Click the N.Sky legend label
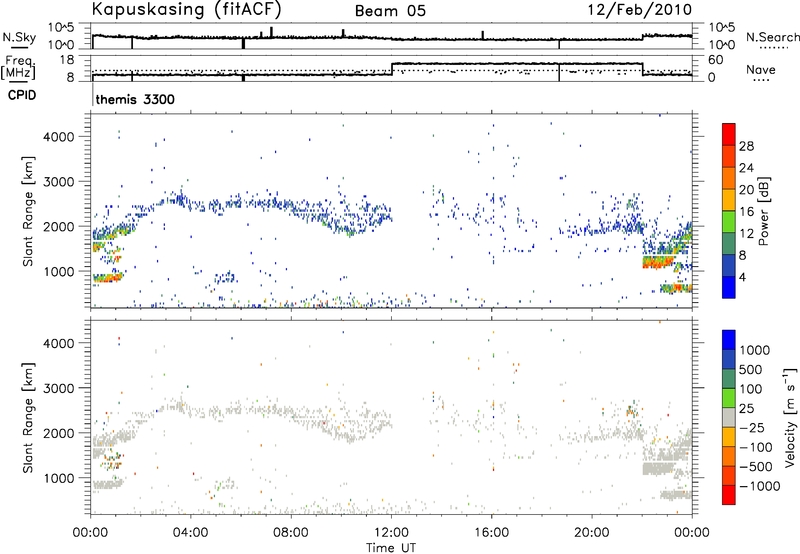 [19, 37]
